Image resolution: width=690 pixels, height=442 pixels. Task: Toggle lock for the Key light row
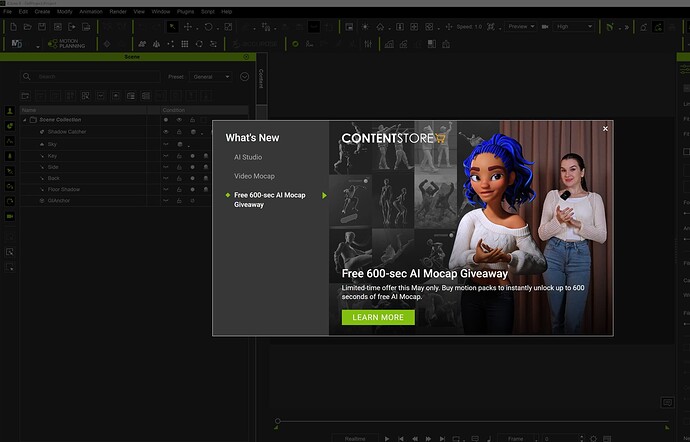(179, 156)
